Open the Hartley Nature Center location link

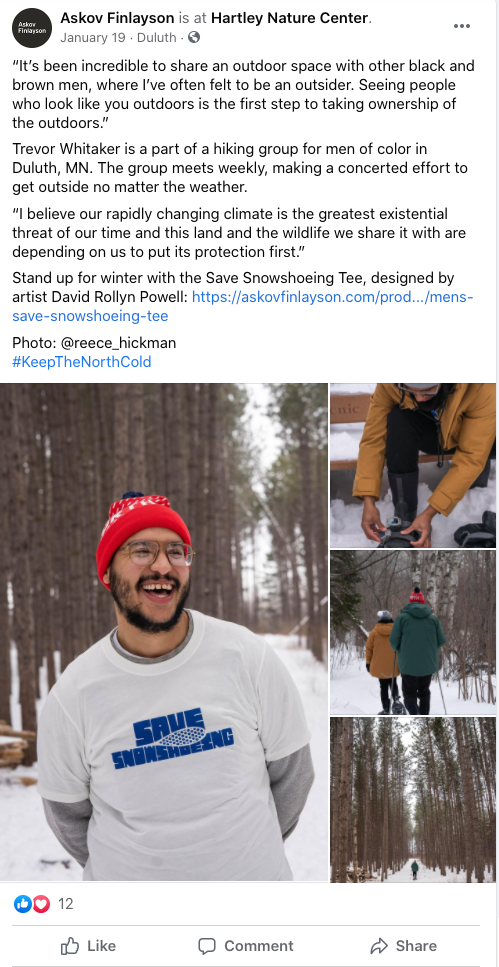click(x=291, y=18)
